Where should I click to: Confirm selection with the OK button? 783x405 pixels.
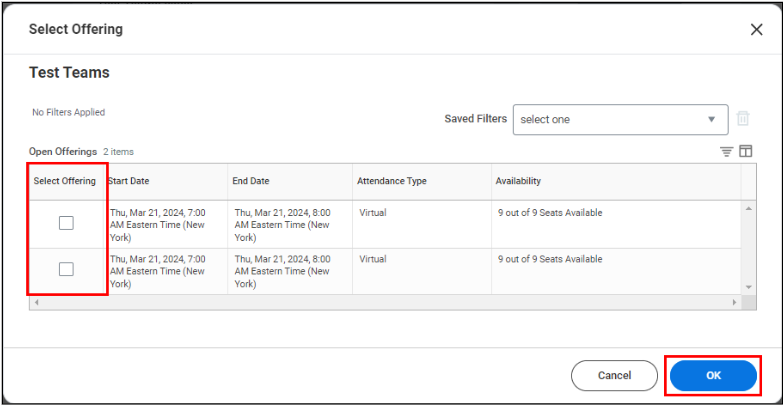[x=713, y=375]
